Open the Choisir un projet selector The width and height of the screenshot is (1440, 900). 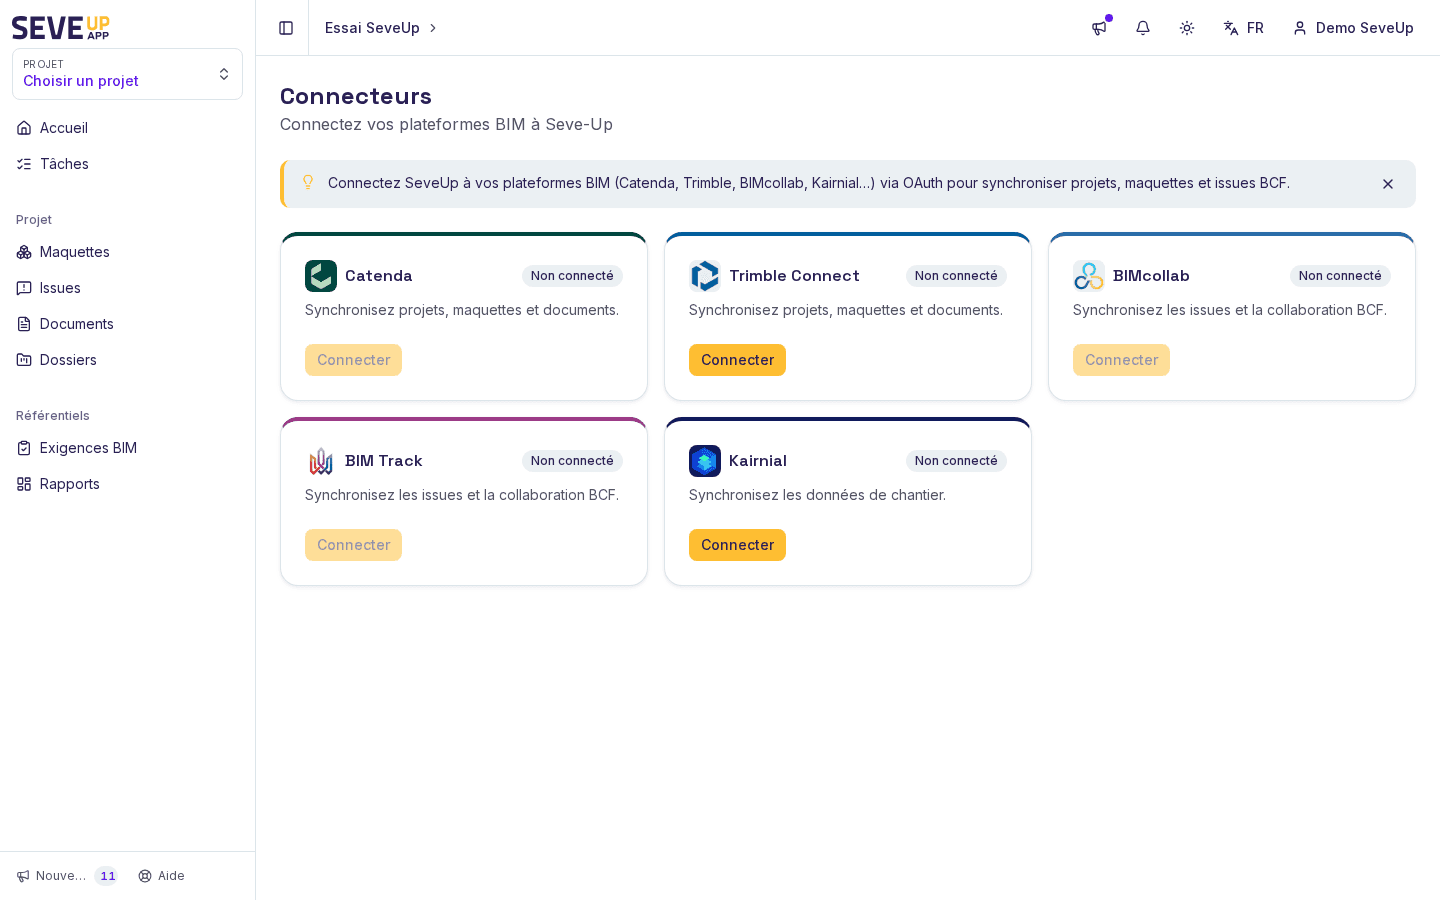[x=127, y=74]
